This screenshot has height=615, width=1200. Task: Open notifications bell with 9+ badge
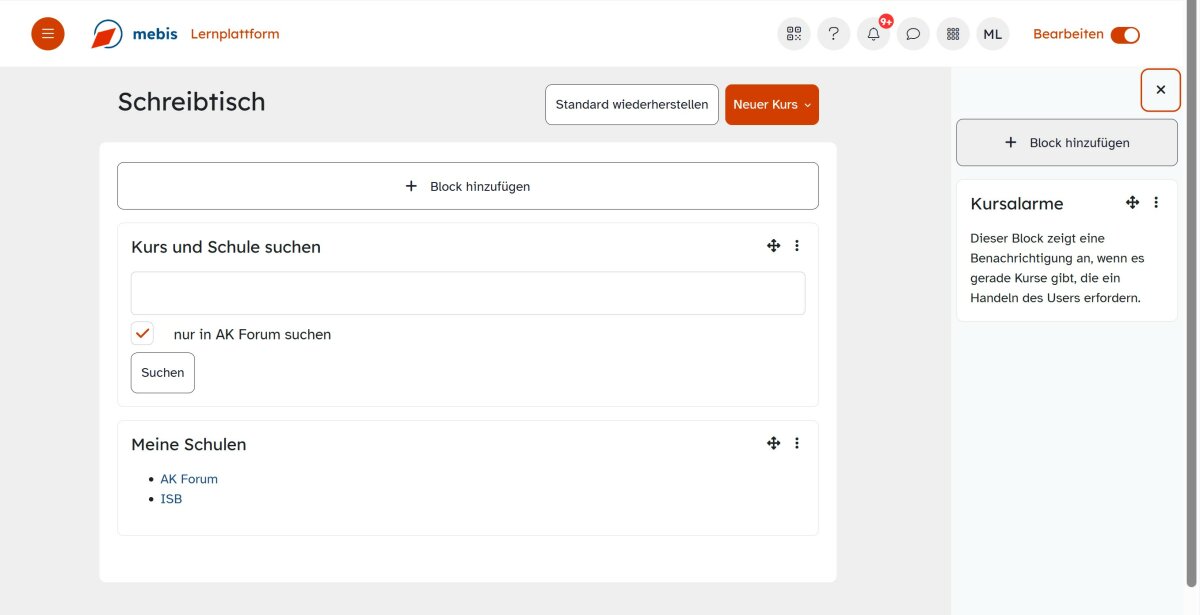873,34
